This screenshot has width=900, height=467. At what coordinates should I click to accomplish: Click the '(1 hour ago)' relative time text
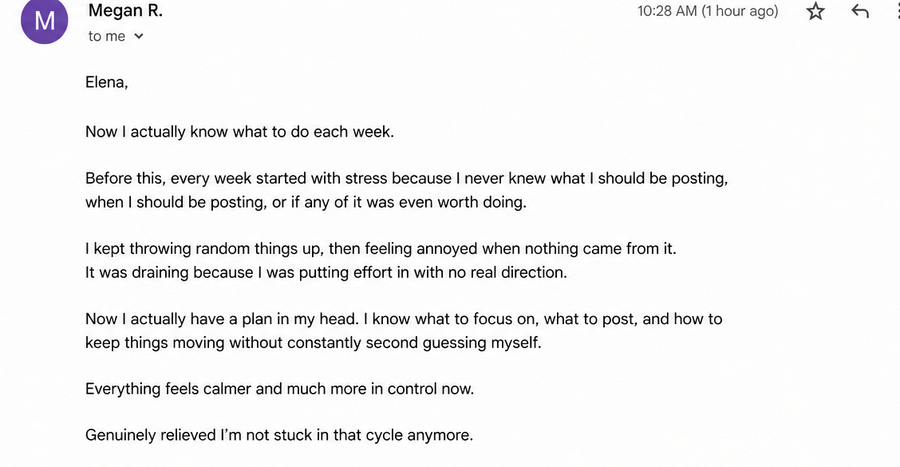pos(740,11)
